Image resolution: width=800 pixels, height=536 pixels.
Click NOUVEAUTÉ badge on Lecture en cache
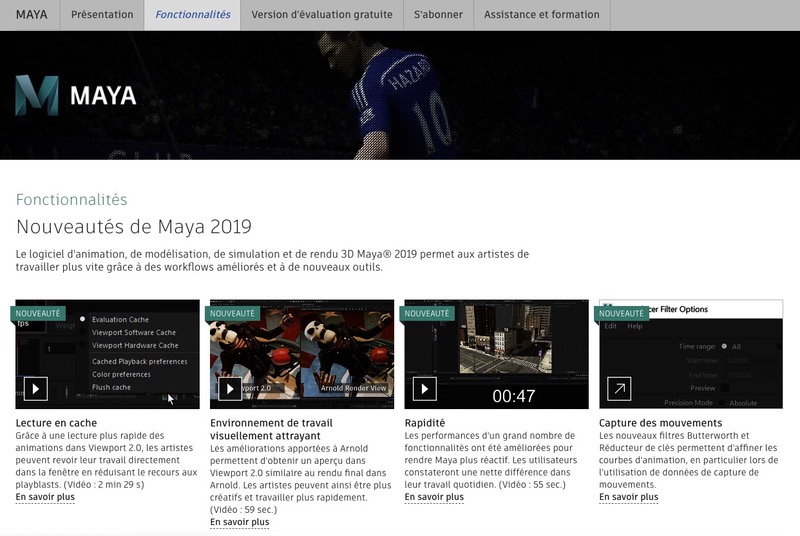[38, 313]
